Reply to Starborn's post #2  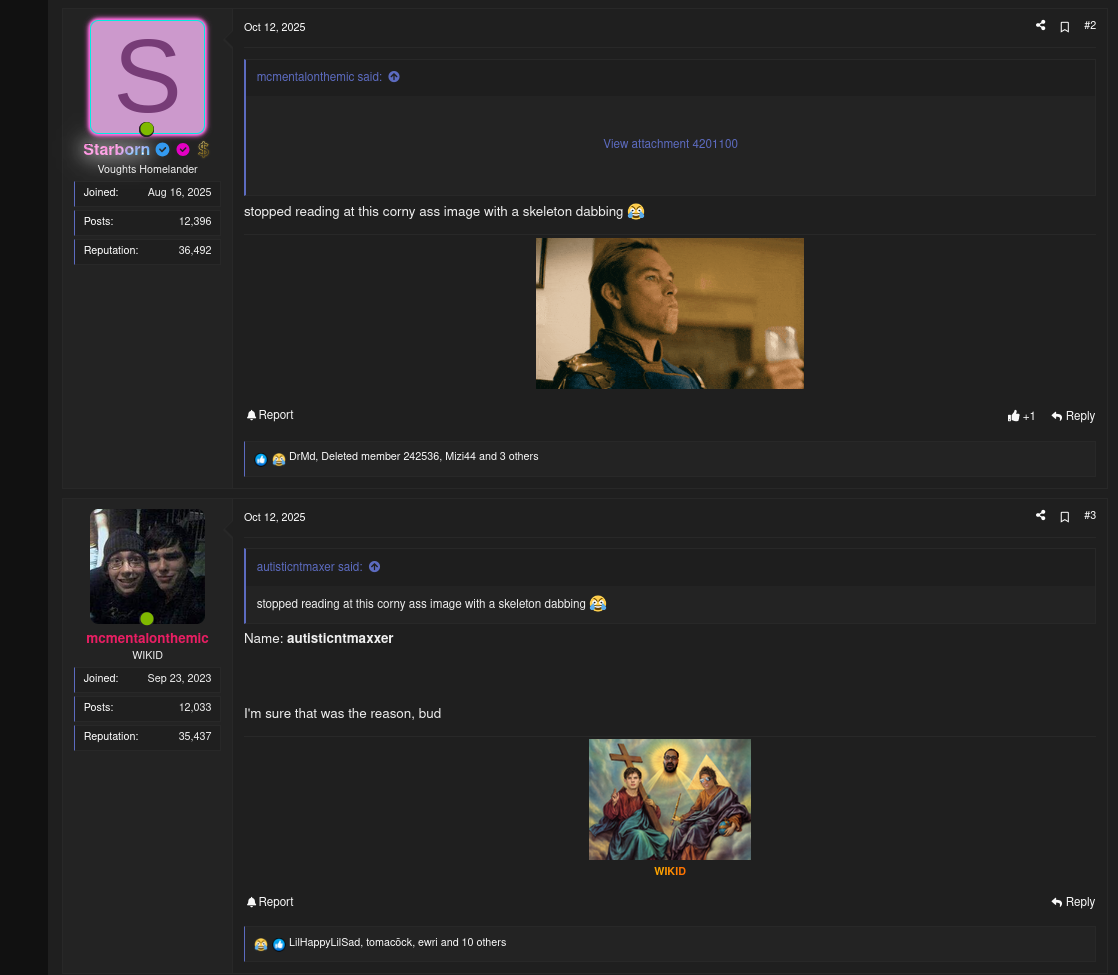(1073, 417)
